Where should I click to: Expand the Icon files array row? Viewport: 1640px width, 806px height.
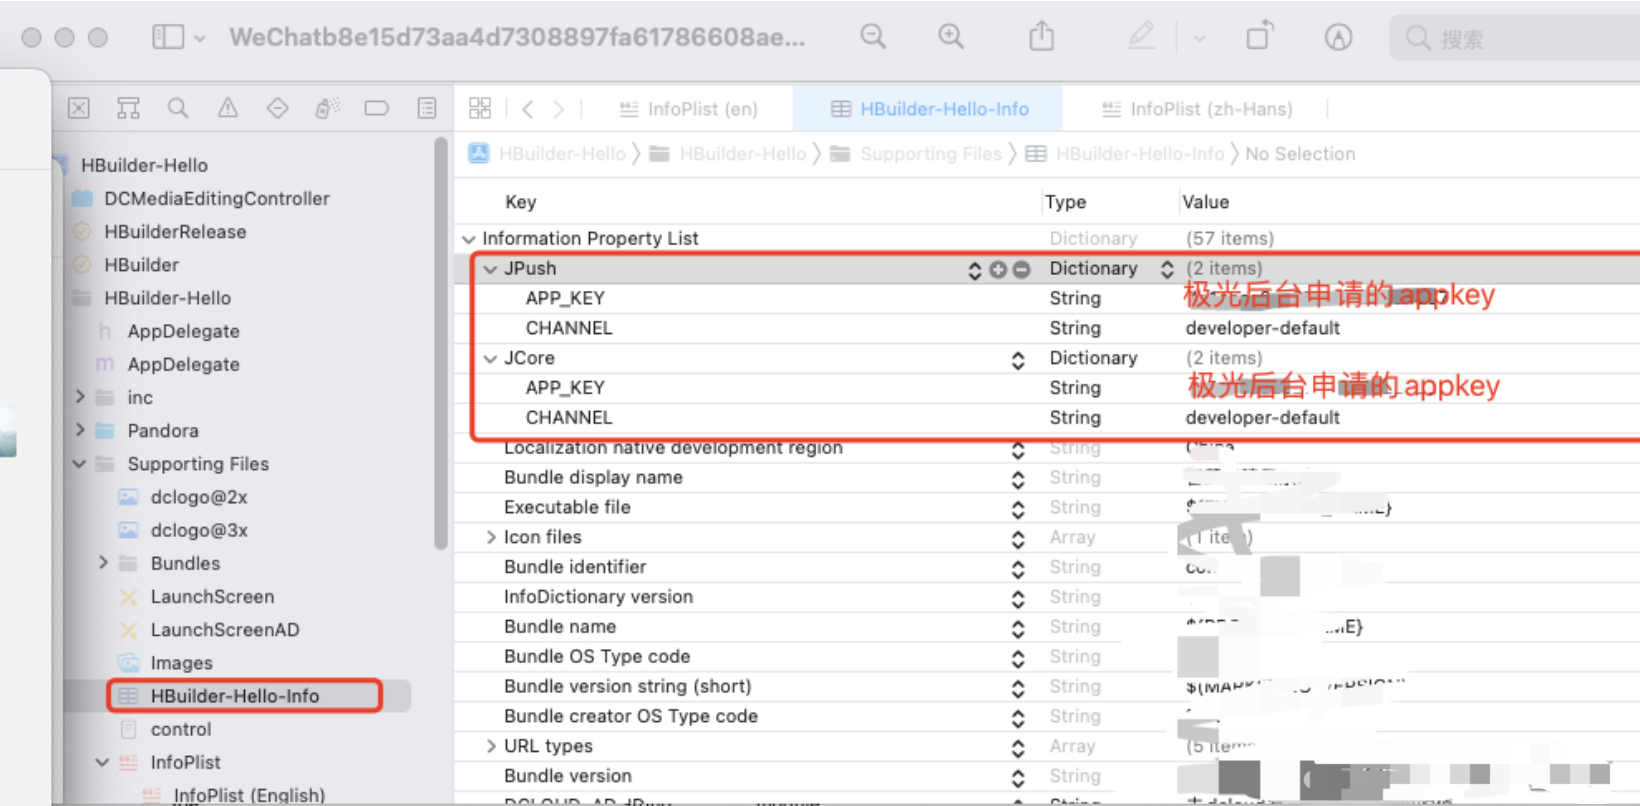pyautogui.click(x=490, y=537)
